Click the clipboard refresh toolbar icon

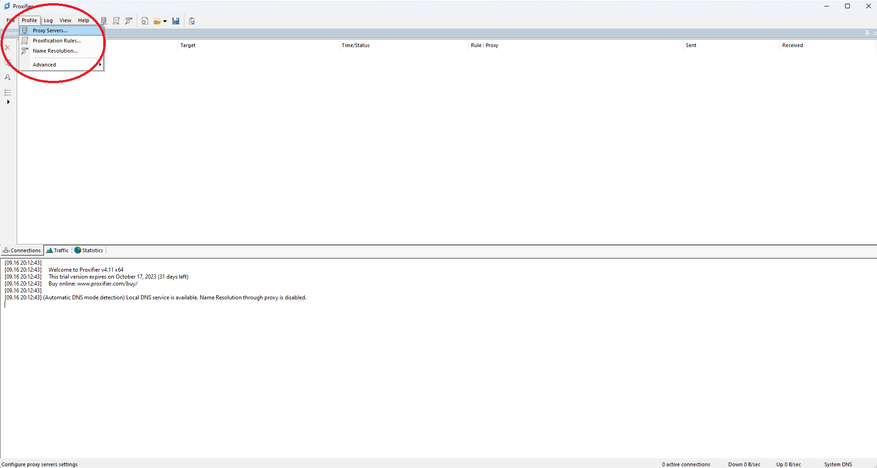(x=192, y=21)
